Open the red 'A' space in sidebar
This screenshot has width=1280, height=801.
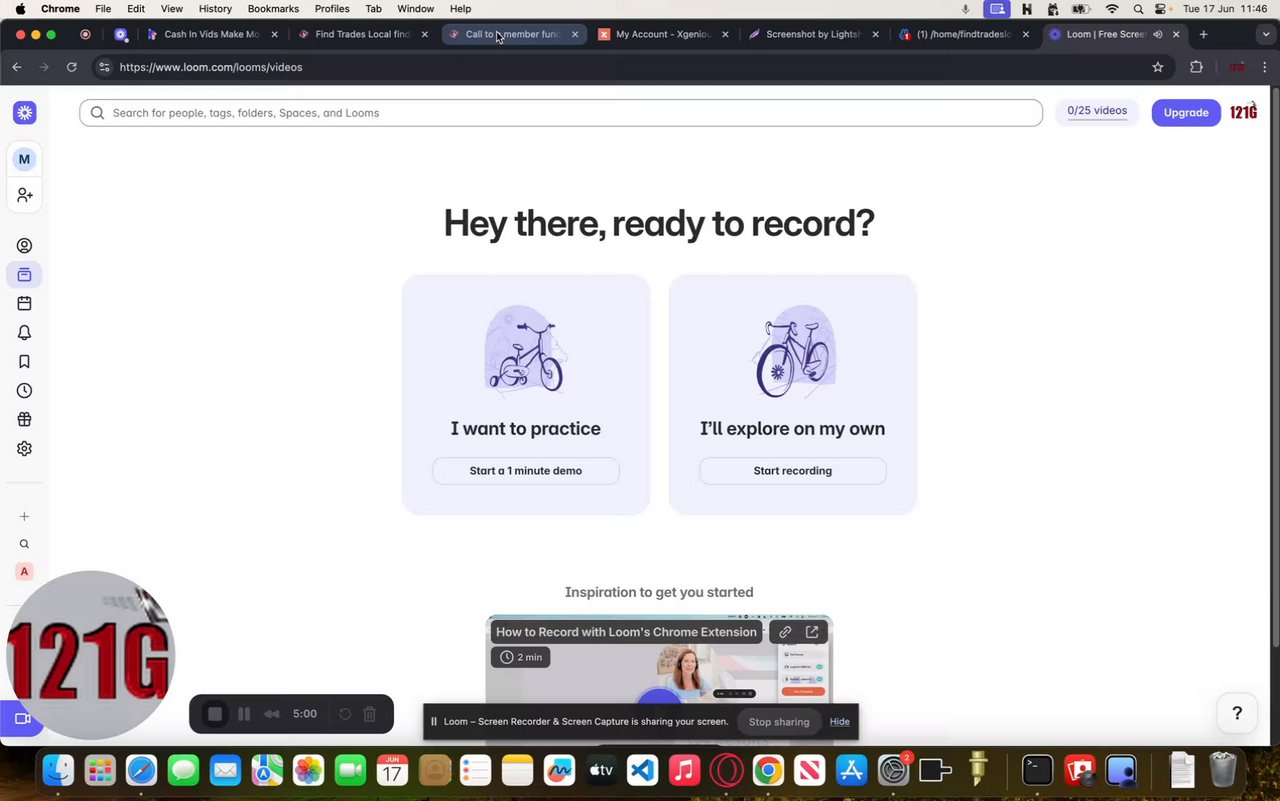pyautogui.click(x=24, y=572)
